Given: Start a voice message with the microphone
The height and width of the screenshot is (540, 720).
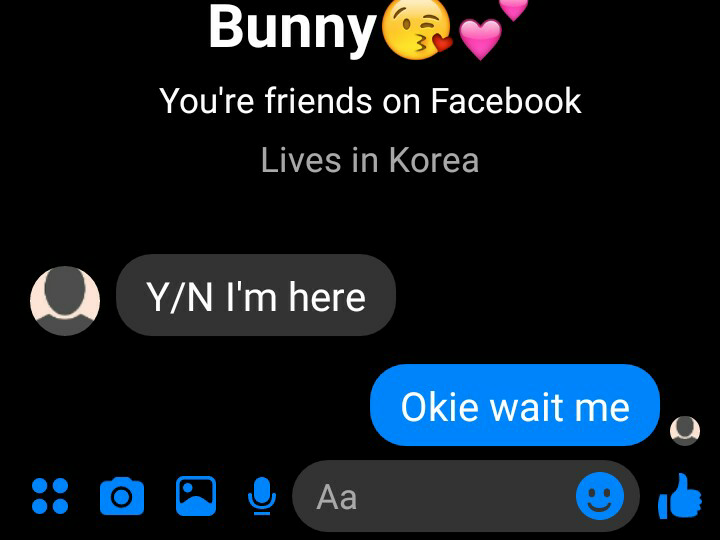Looking at the screenshot, I should (x=262, y=496).
